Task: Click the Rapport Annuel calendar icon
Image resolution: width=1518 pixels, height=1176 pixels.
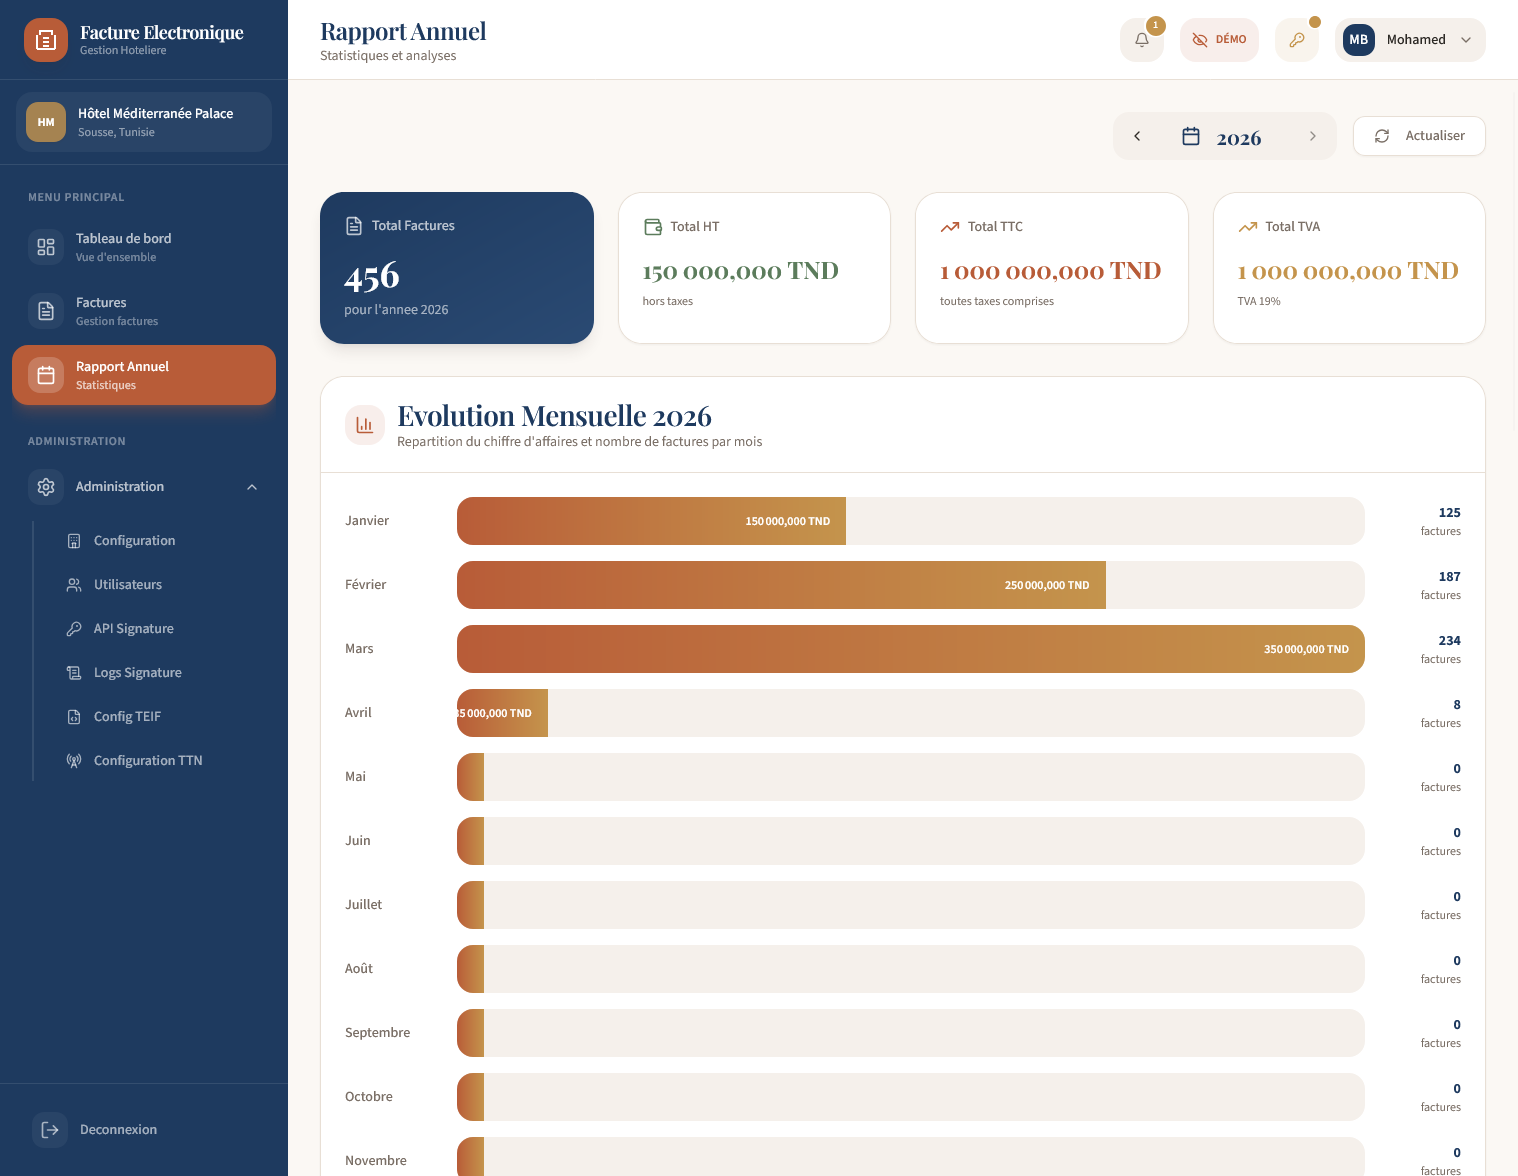Action: [45, 374]
